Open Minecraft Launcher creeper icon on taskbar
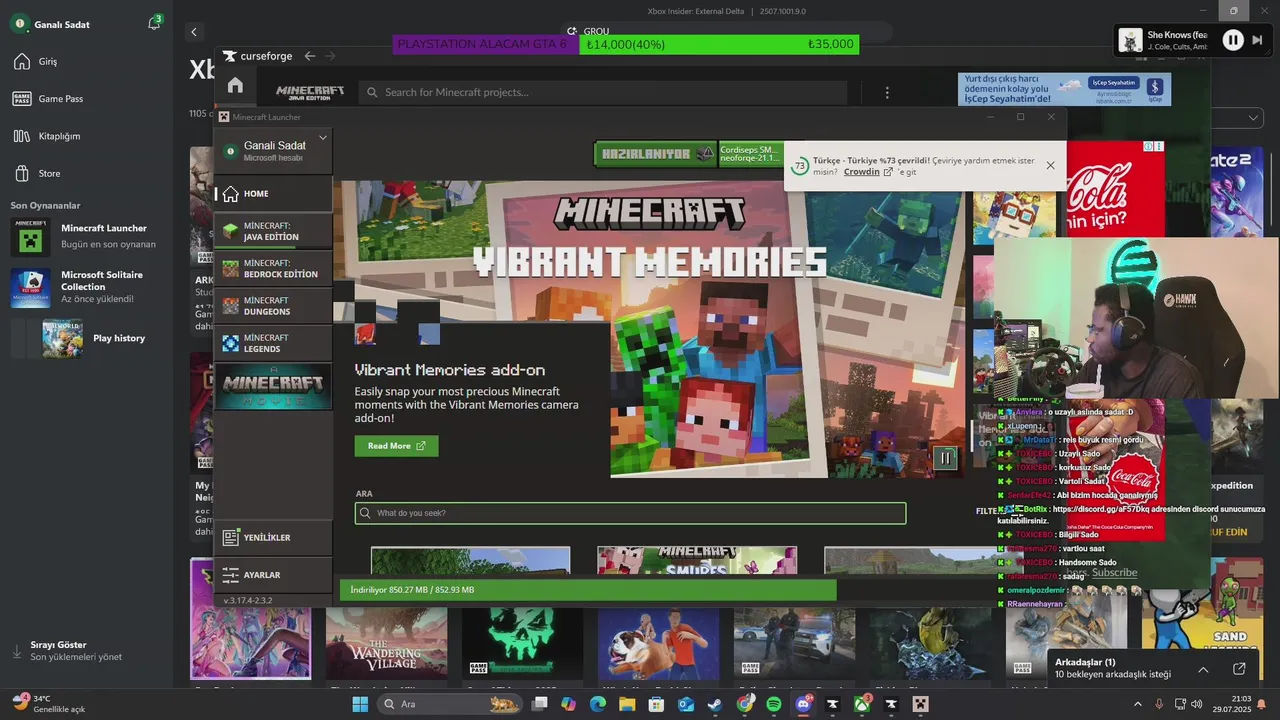The width and height of the screenshot is (1280, 720). 921,704
